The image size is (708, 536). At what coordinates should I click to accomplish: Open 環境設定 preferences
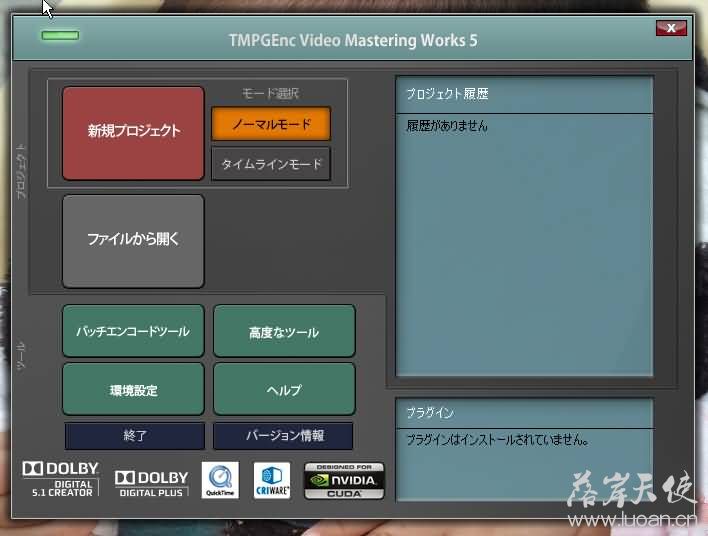(133, 389)
